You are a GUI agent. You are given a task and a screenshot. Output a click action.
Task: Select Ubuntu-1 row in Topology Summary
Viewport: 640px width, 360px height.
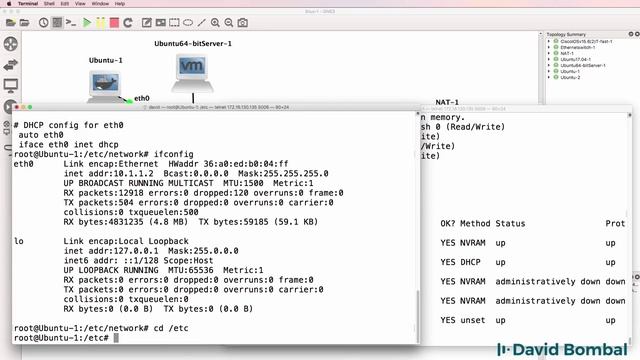pyautogui.click(x=570, y=71)
